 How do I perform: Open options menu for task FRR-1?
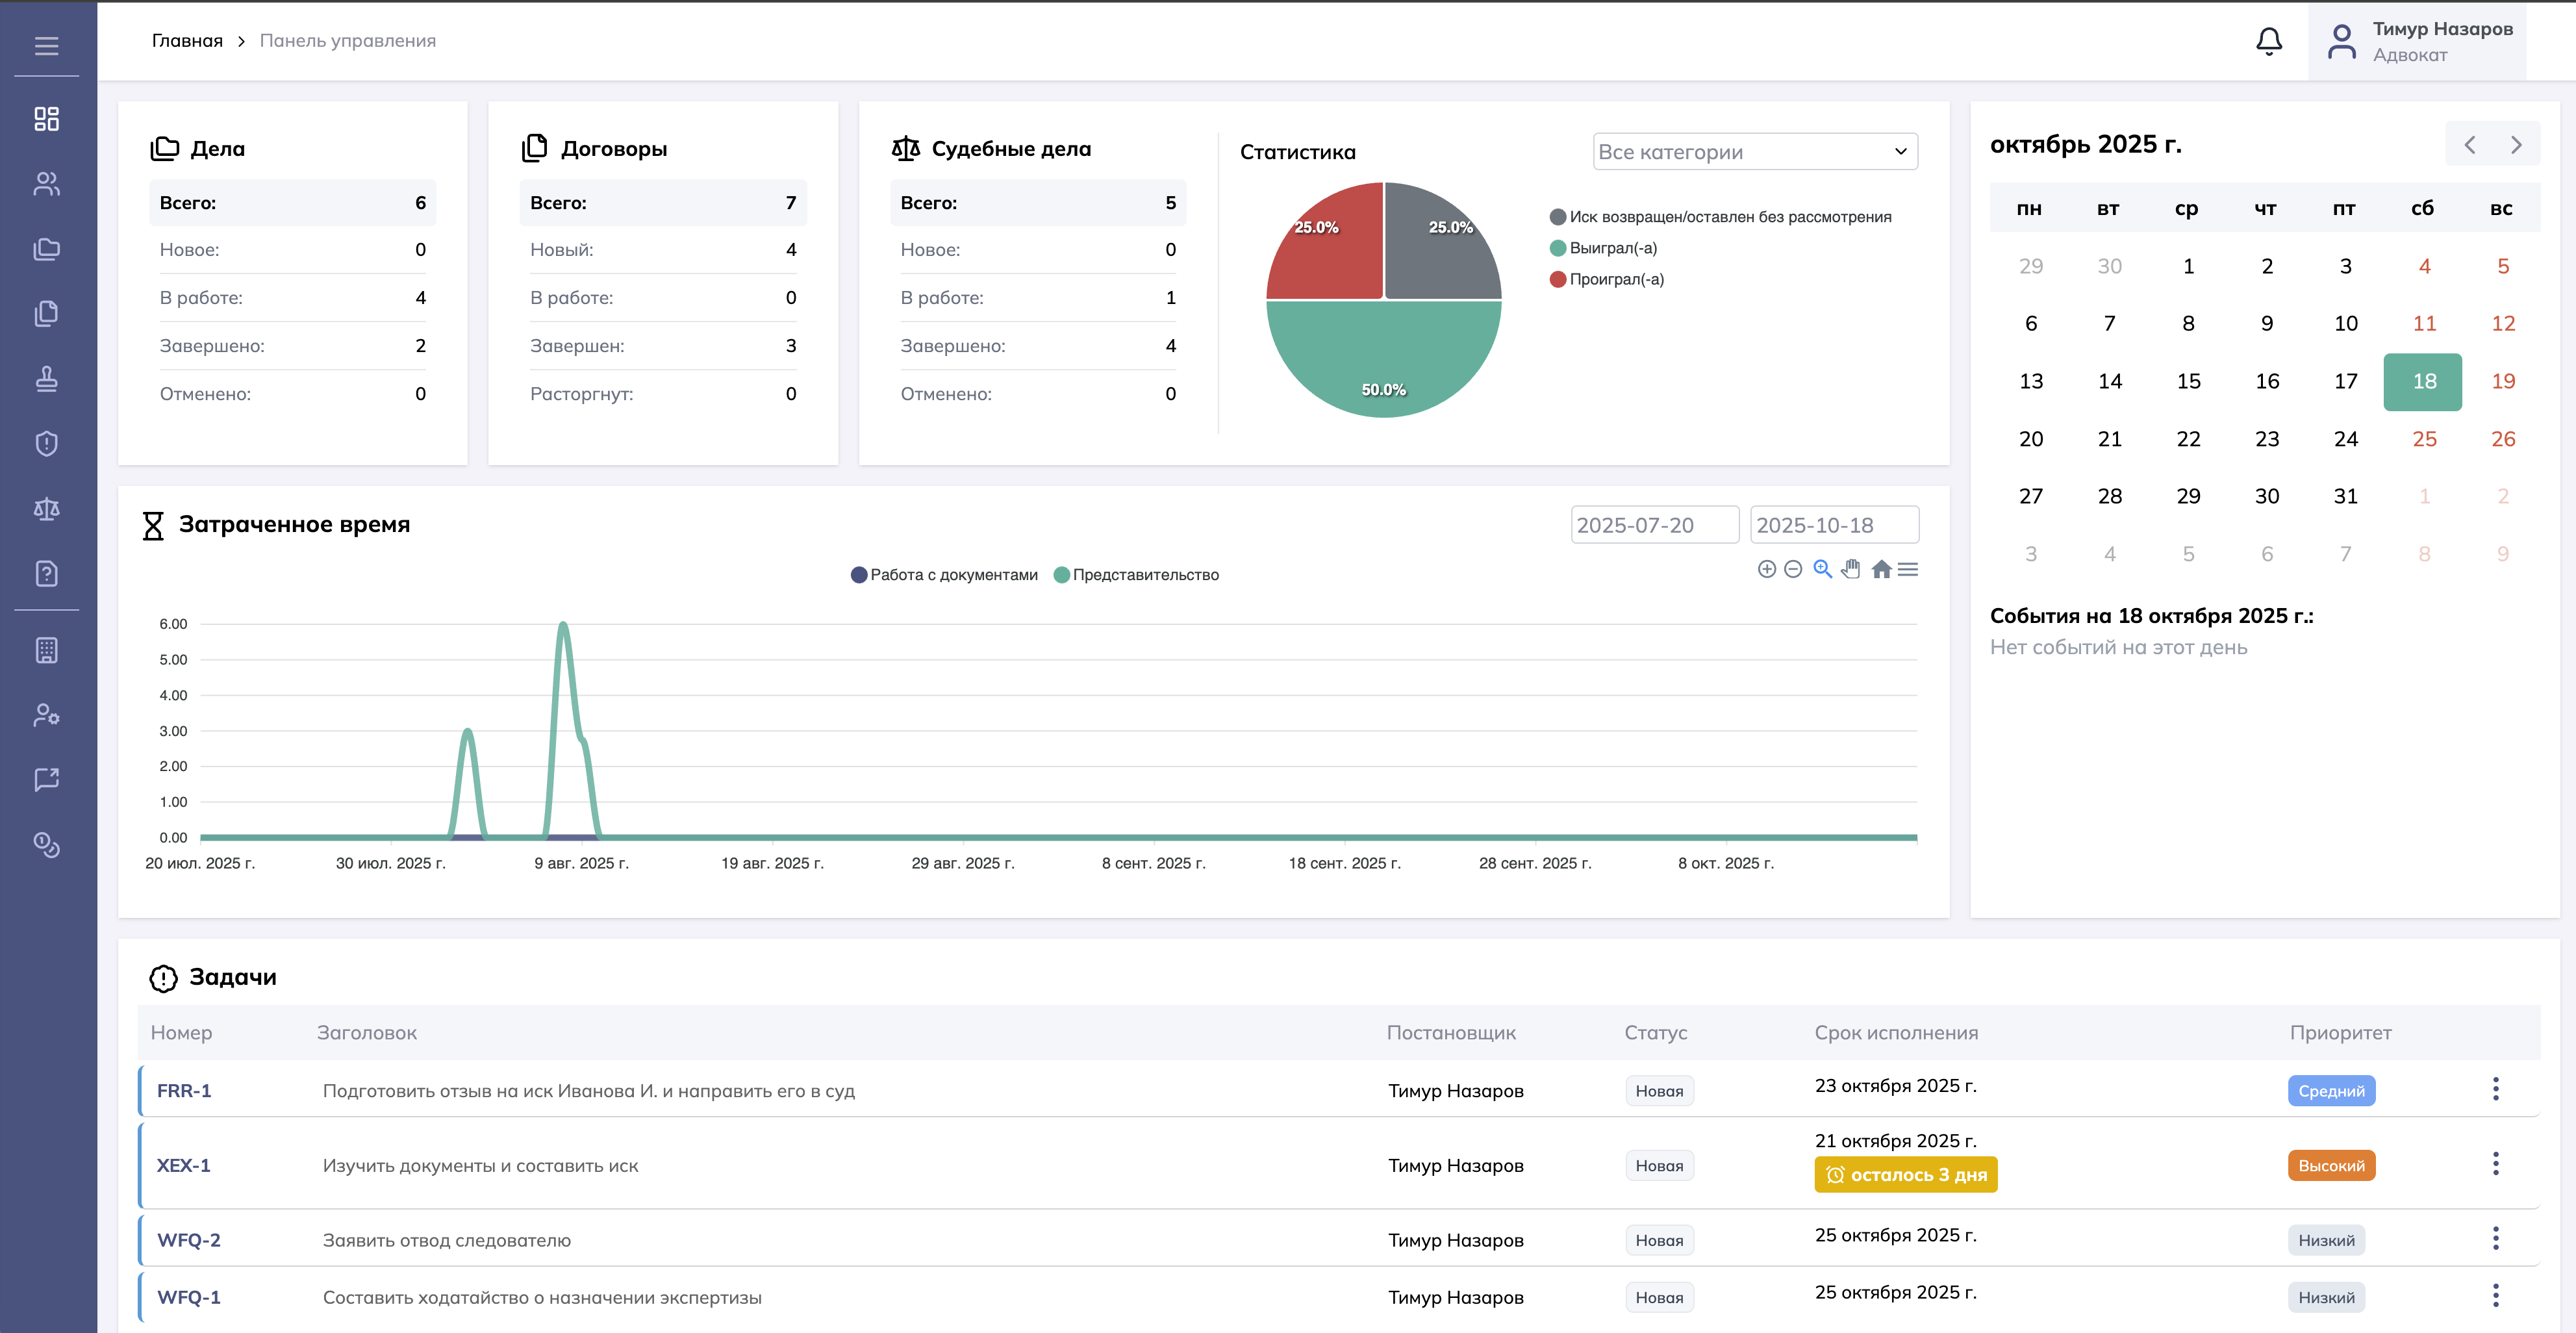coord(2495,1089)
